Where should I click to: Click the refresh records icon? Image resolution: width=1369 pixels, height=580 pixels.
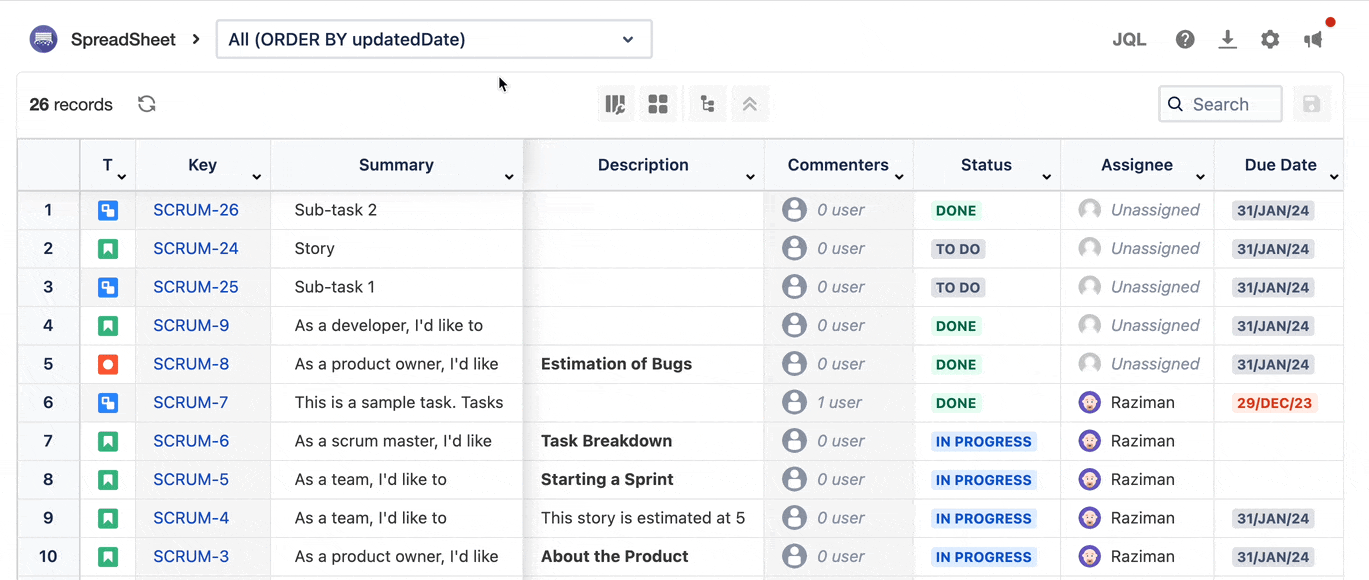pos(147,104)
